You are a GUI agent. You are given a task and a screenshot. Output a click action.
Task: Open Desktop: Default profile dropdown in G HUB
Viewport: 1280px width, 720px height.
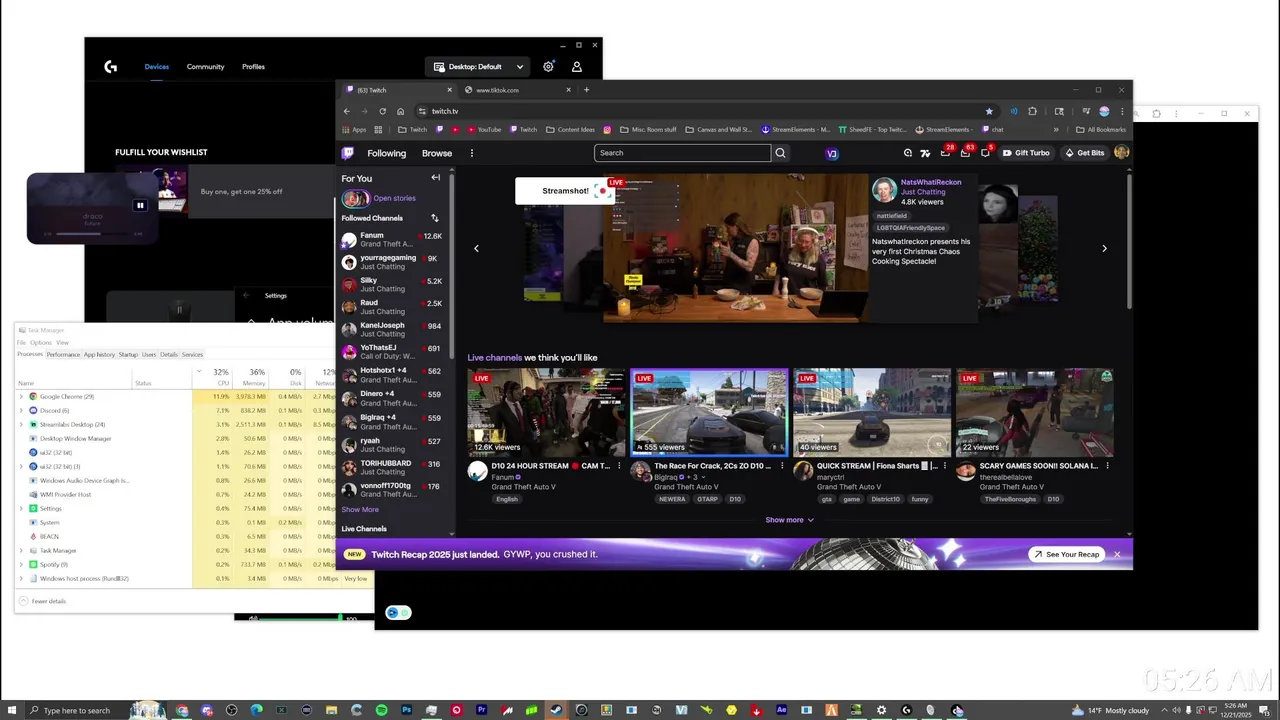pos(479,67)
